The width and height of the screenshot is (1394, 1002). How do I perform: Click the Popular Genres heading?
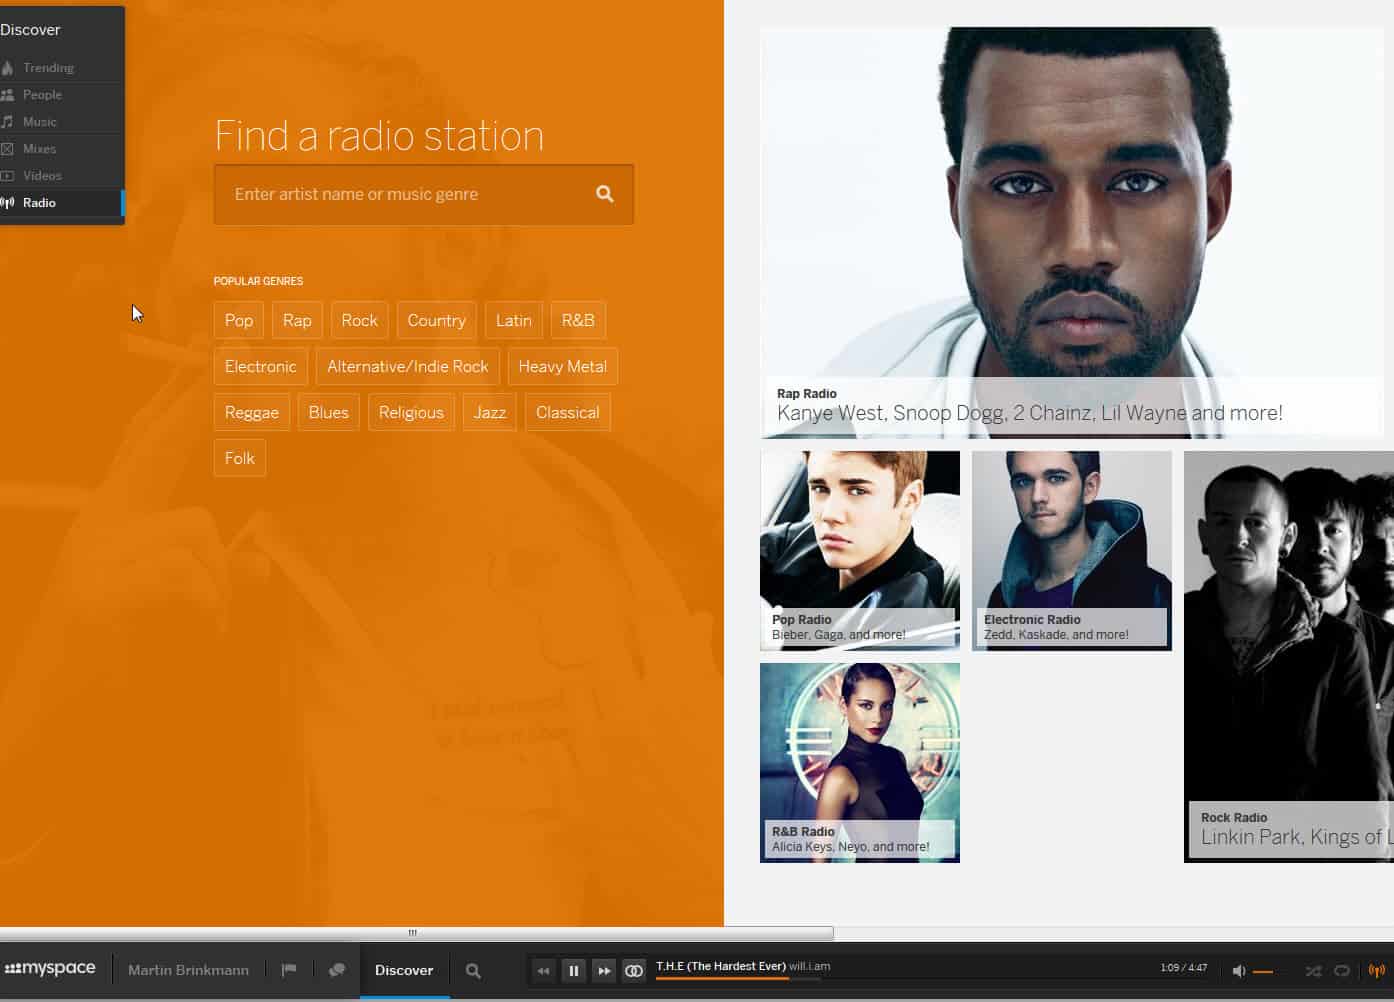click(x=258, y=281)
